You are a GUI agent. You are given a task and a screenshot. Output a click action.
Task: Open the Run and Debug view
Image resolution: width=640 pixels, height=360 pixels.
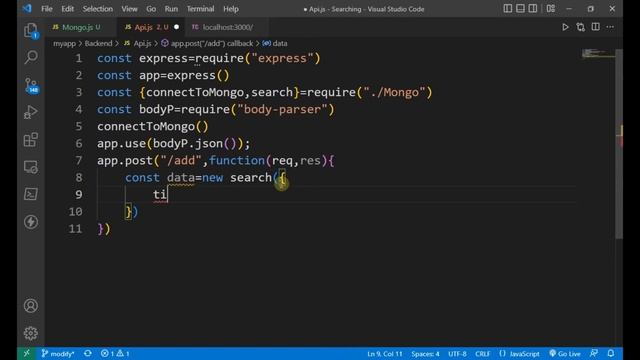tap(31, 112)
